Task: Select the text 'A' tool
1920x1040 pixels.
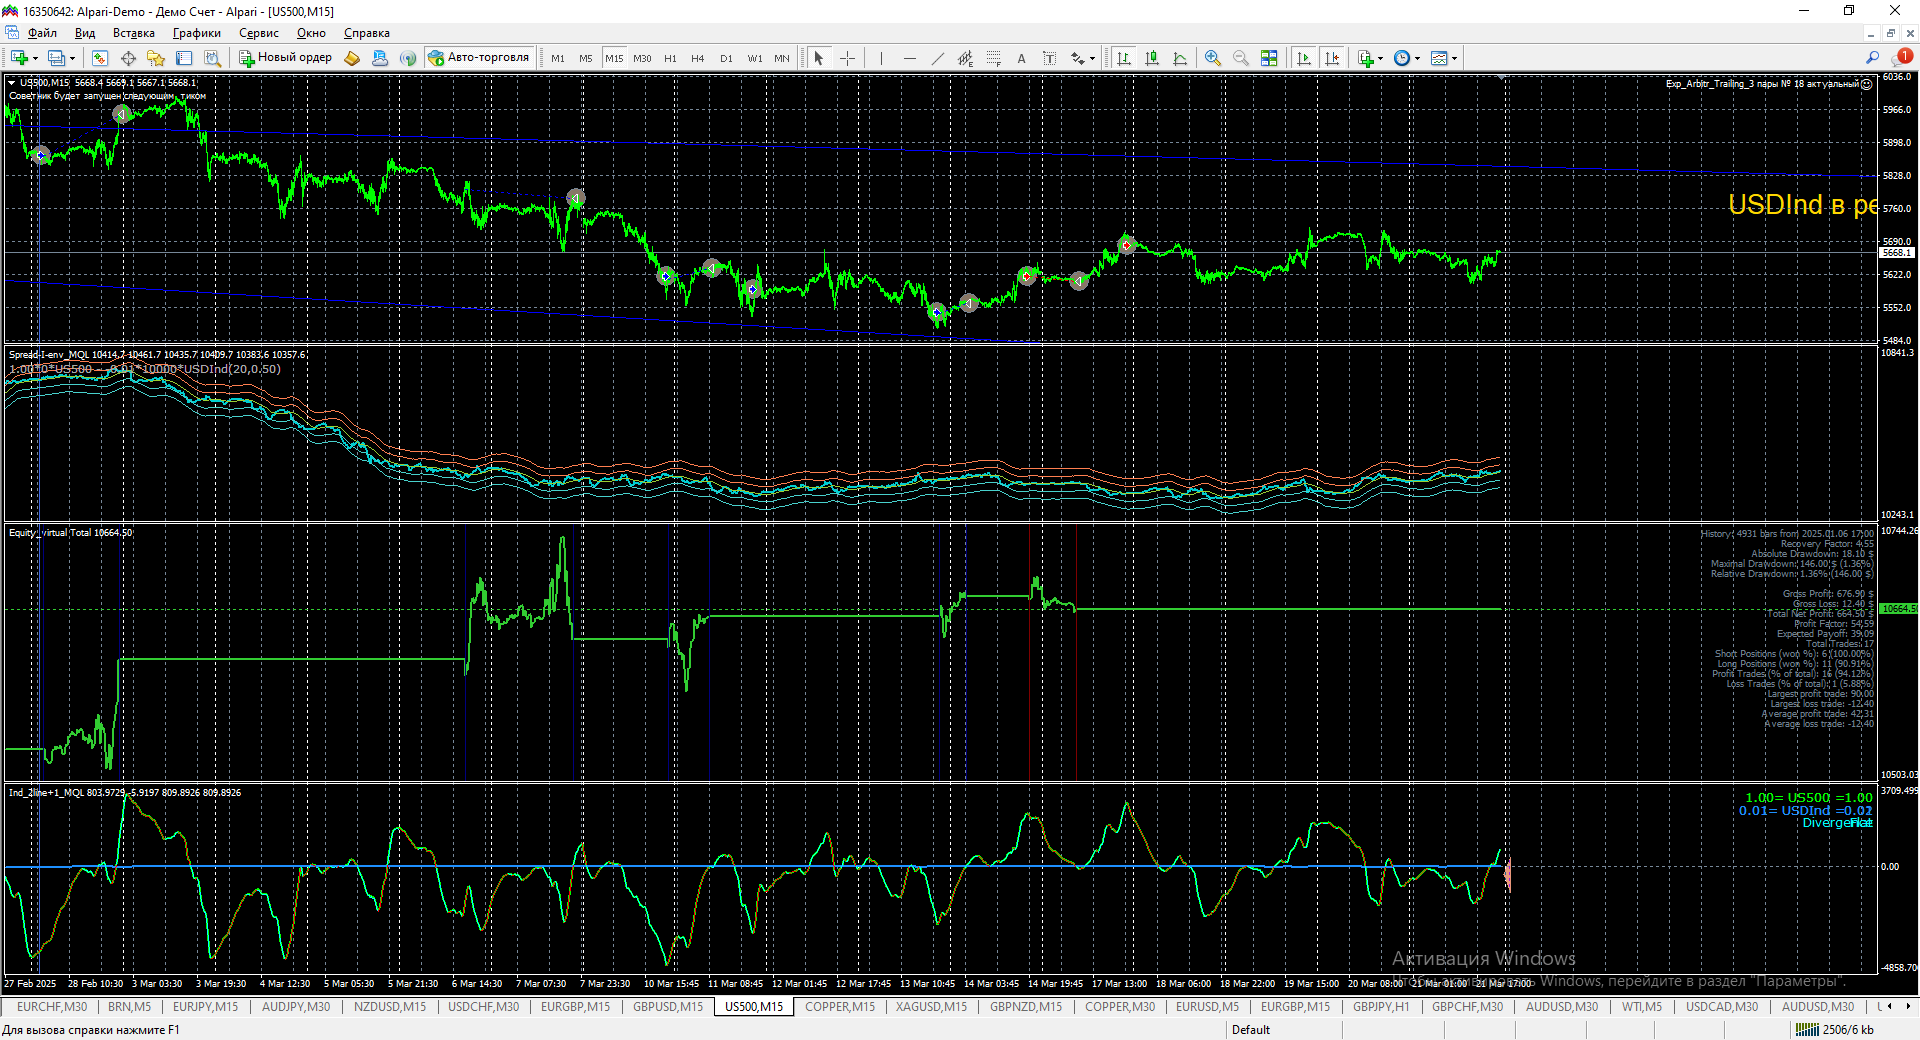Action: (x=1021, y=58)
